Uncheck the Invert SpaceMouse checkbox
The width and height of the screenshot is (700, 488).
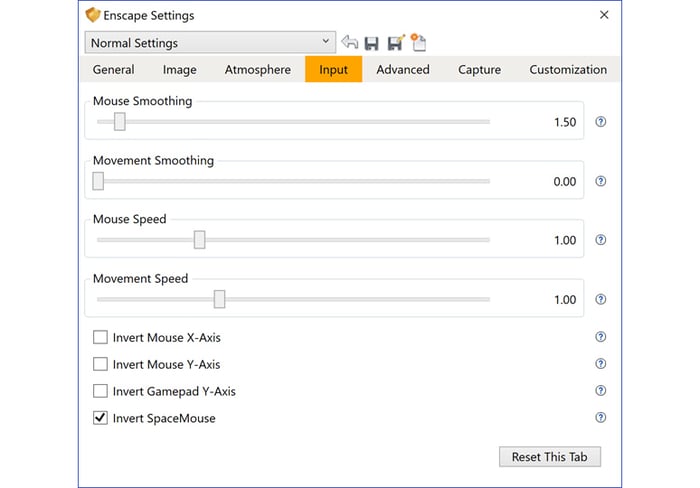[100, 418]
